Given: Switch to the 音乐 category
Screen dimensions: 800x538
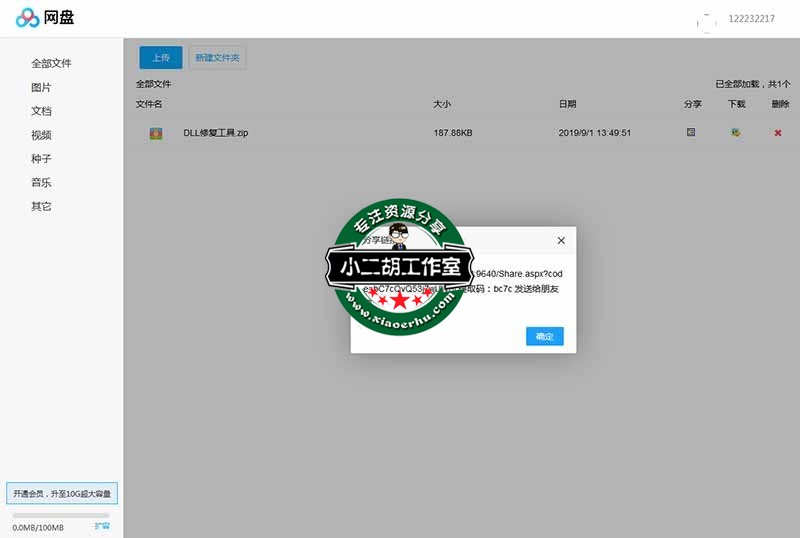Looking at the screenshot, I should (x=41, y=183).
